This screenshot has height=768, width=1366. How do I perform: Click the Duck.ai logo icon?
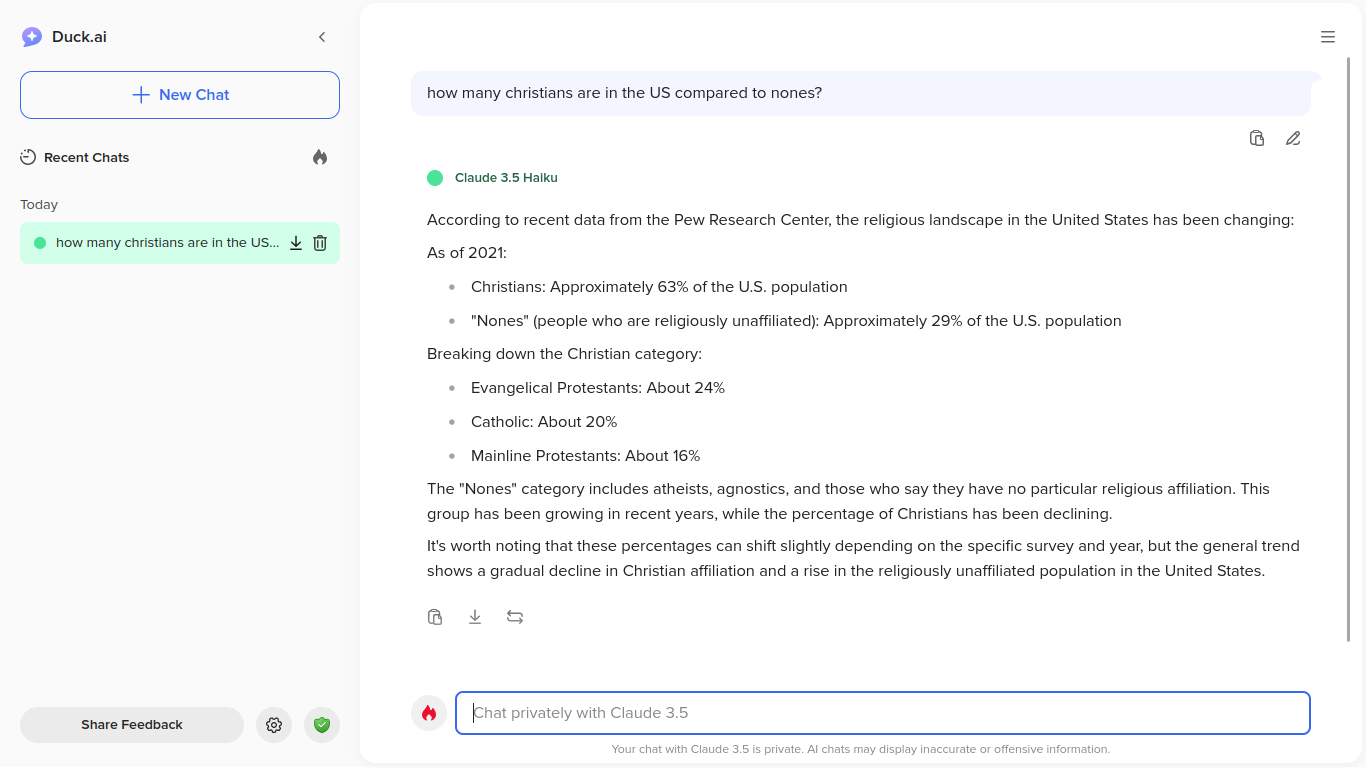point(32,37)
